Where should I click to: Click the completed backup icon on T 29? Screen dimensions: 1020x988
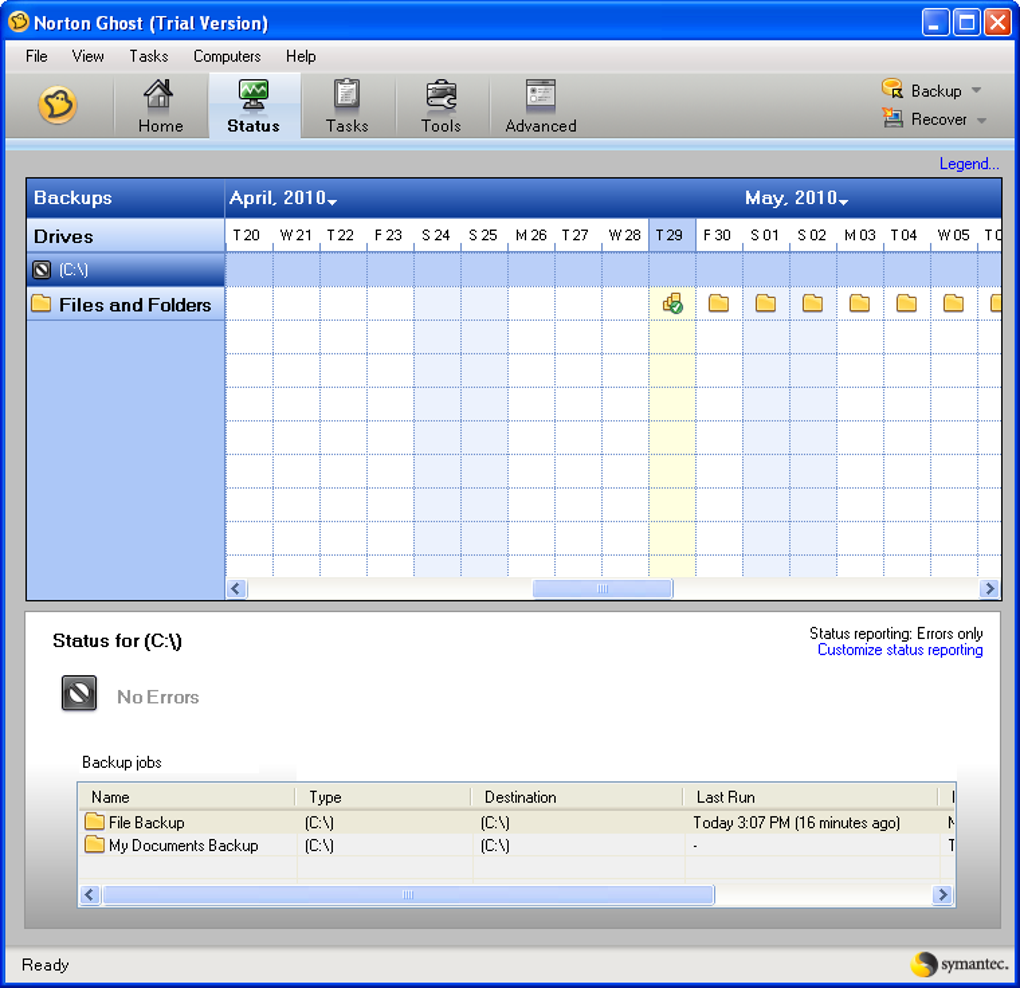tap(673, 303)
